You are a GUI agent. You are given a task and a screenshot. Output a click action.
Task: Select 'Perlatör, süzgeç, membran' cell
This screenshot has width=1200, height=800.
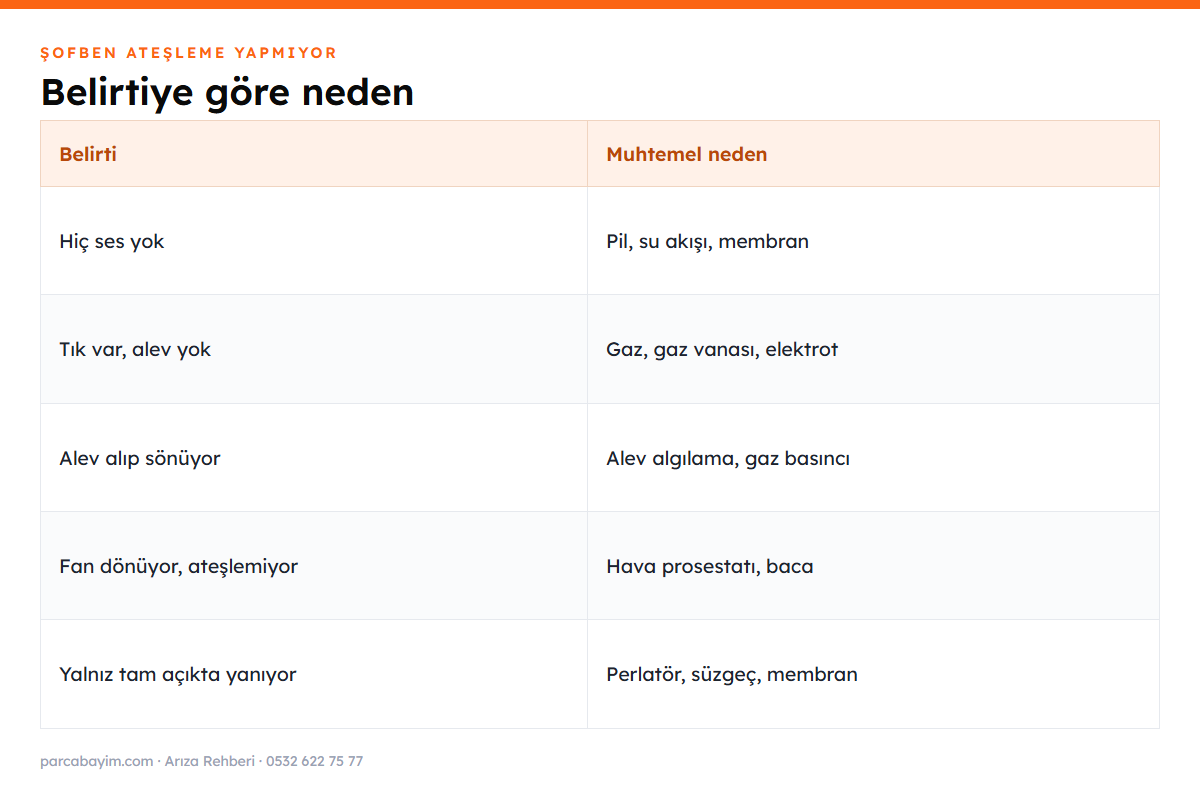pos(873,674)
